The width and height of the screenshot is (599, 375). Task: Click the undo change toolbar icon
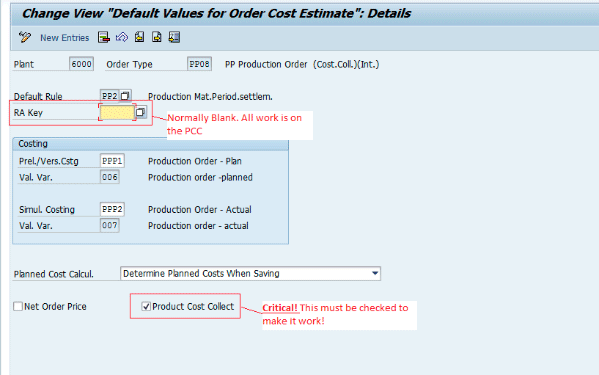pyautogui.click(x=122, y=37)
